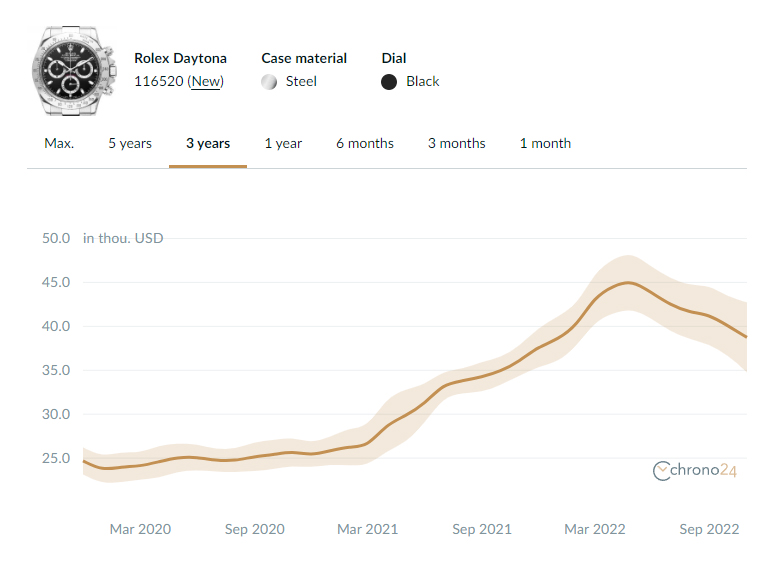The height and width of the screenshot is (570, 770).
Task: Click the Rolex Daytona title text
Action: click(180, 58)
